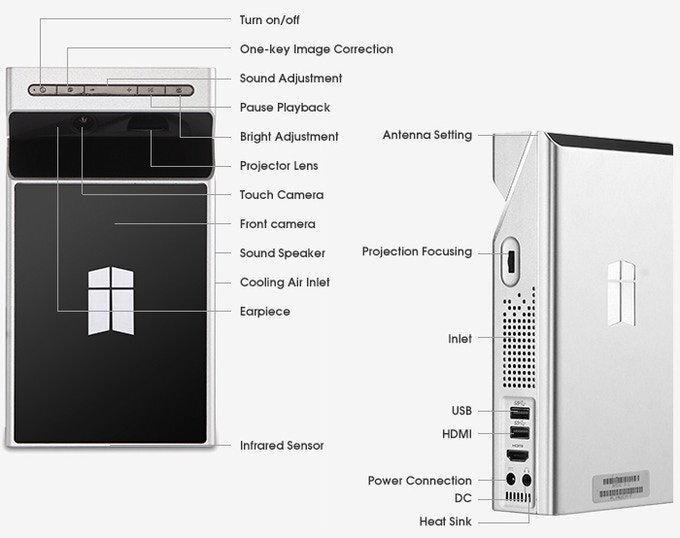Screen dimensions: 680x538
Task: Click the barcode sticker on the side panel
Action: coord(621,486)
